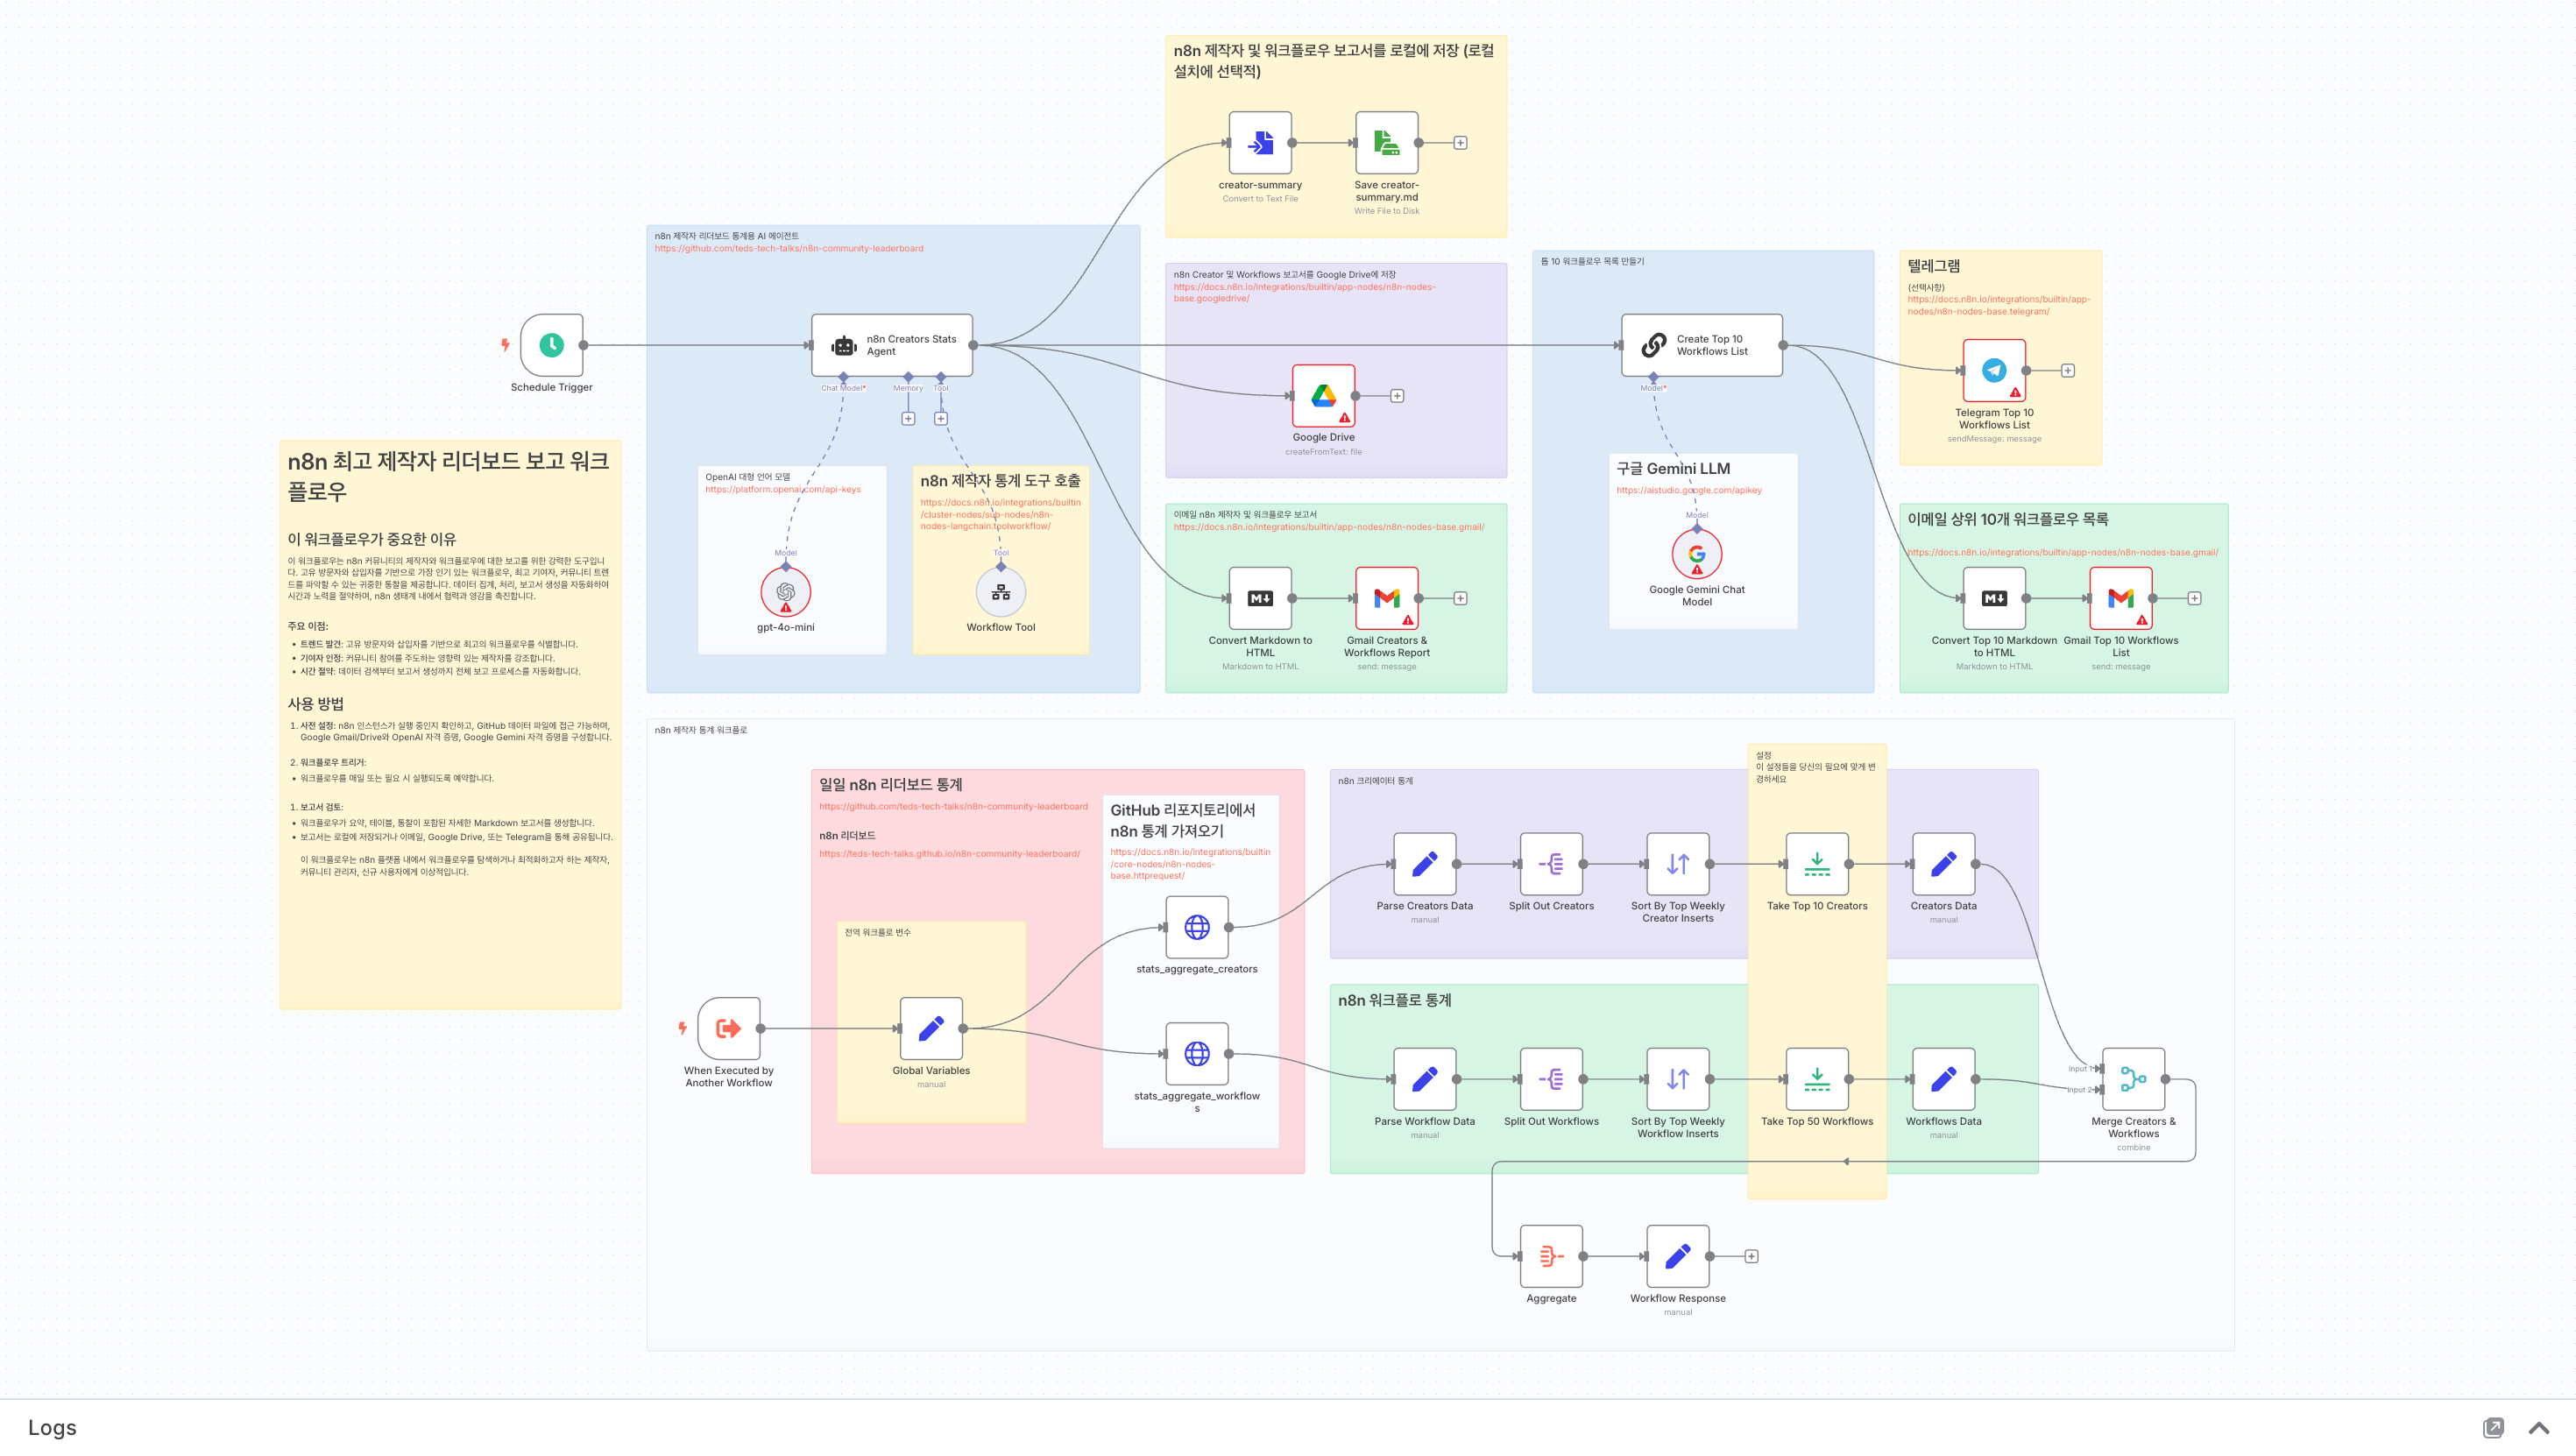Open Gmail docs link in email report note
The width and height of the screenshot is (2576, 1456).
(x=1328, y=528)
